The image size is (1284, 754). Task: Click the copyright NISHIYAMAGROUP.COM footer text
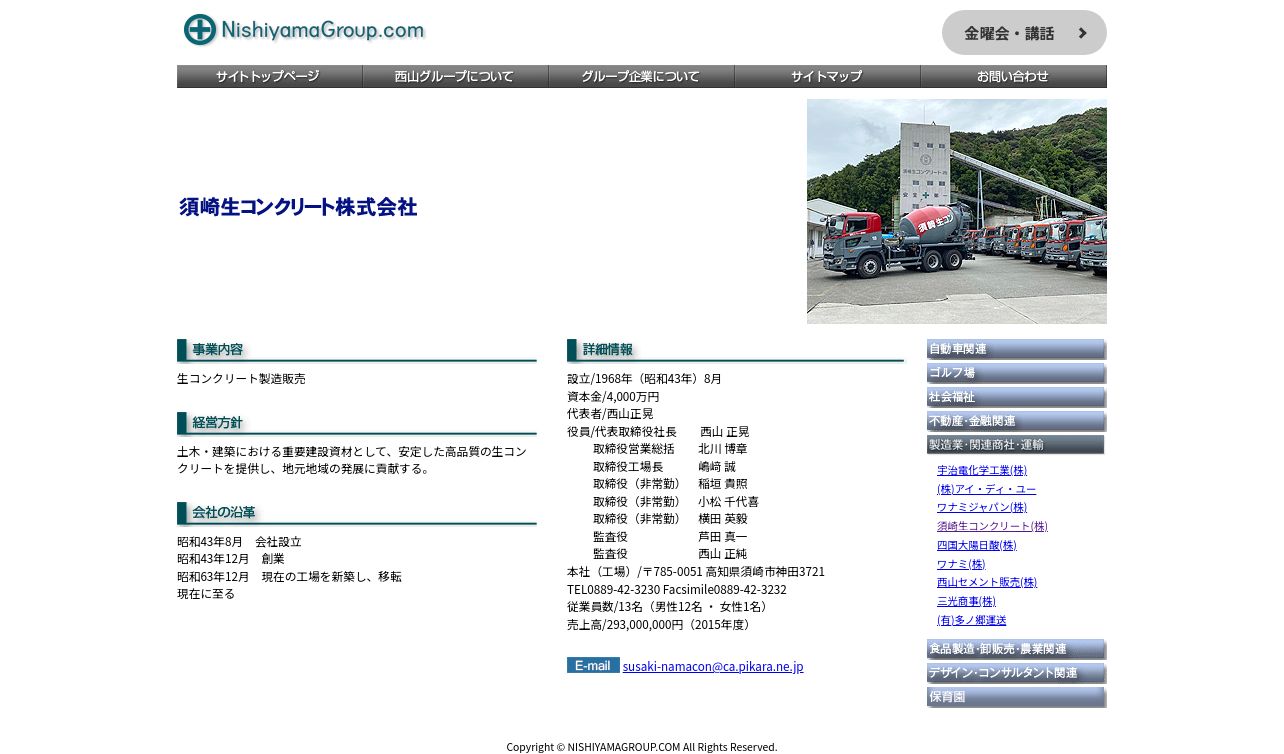pyautogui.click(x=642, y=747)
